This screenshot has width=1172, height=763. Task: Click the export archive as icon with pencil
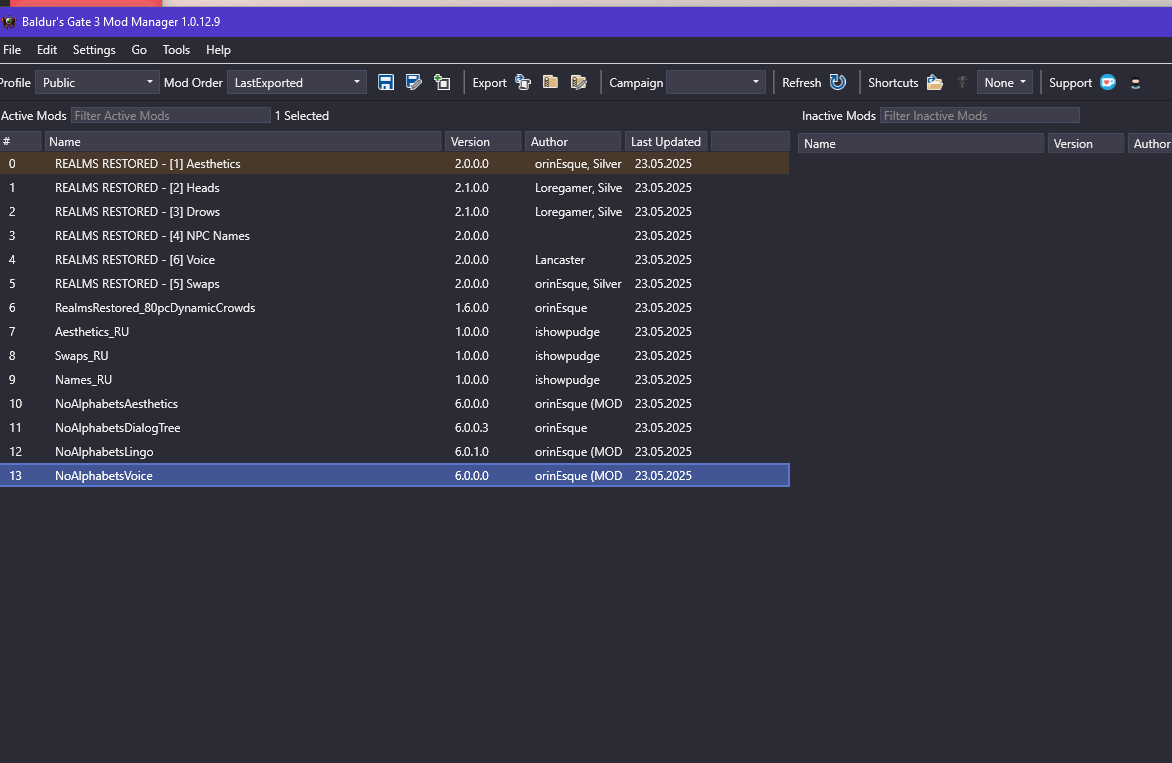579,82
